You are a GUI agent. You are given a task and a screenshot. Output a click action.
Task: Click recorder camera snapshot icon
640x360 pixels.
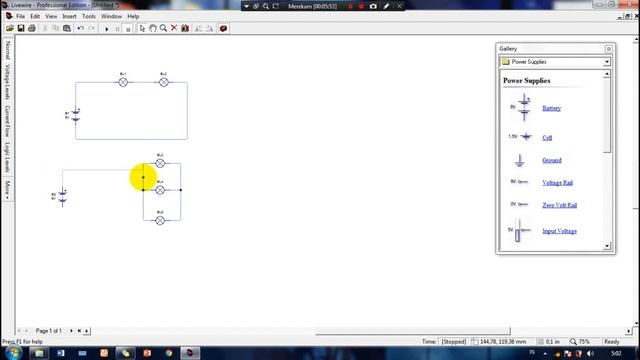point(373,6)
